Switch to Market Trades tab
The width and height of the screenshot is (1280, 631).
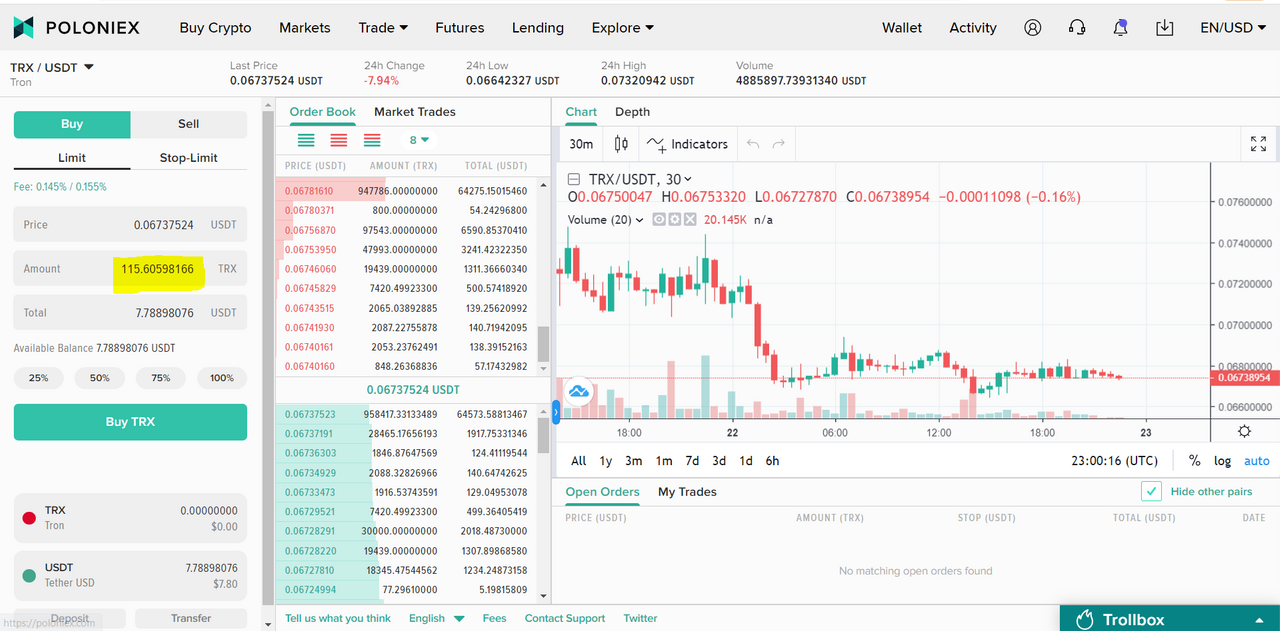(x=415, y=112)
